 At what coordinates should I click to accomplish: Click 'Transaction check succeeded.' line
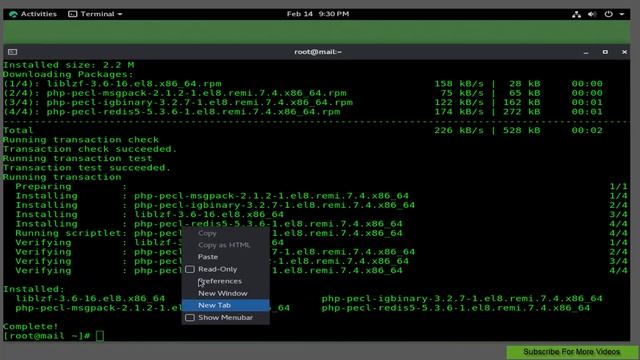(90, 149)
